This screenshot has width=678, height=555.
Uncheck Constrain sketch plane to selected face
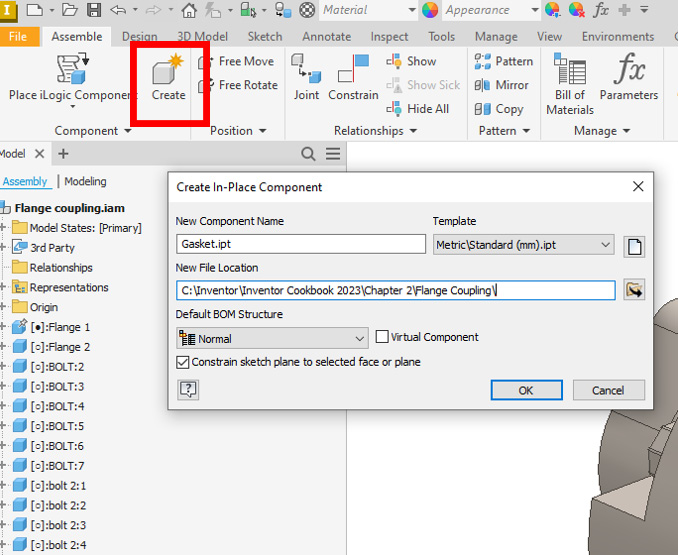182,362
